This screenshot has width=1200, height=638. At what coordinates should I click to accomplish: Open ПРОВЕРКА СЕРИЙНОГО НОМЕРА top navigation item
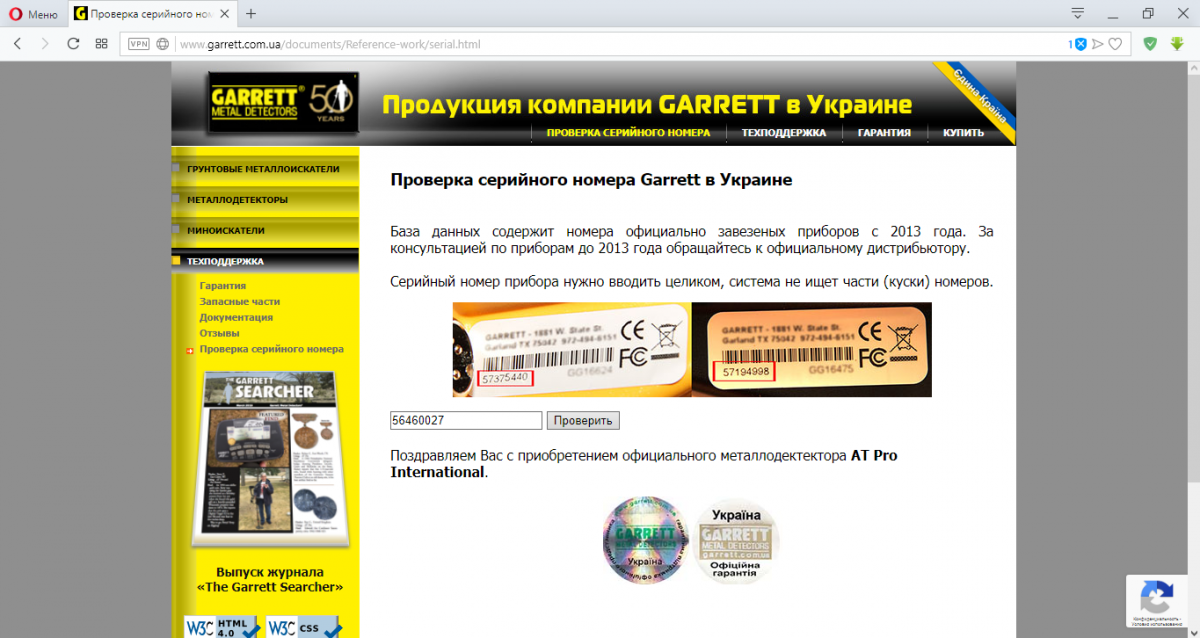(x=628, y=132)
